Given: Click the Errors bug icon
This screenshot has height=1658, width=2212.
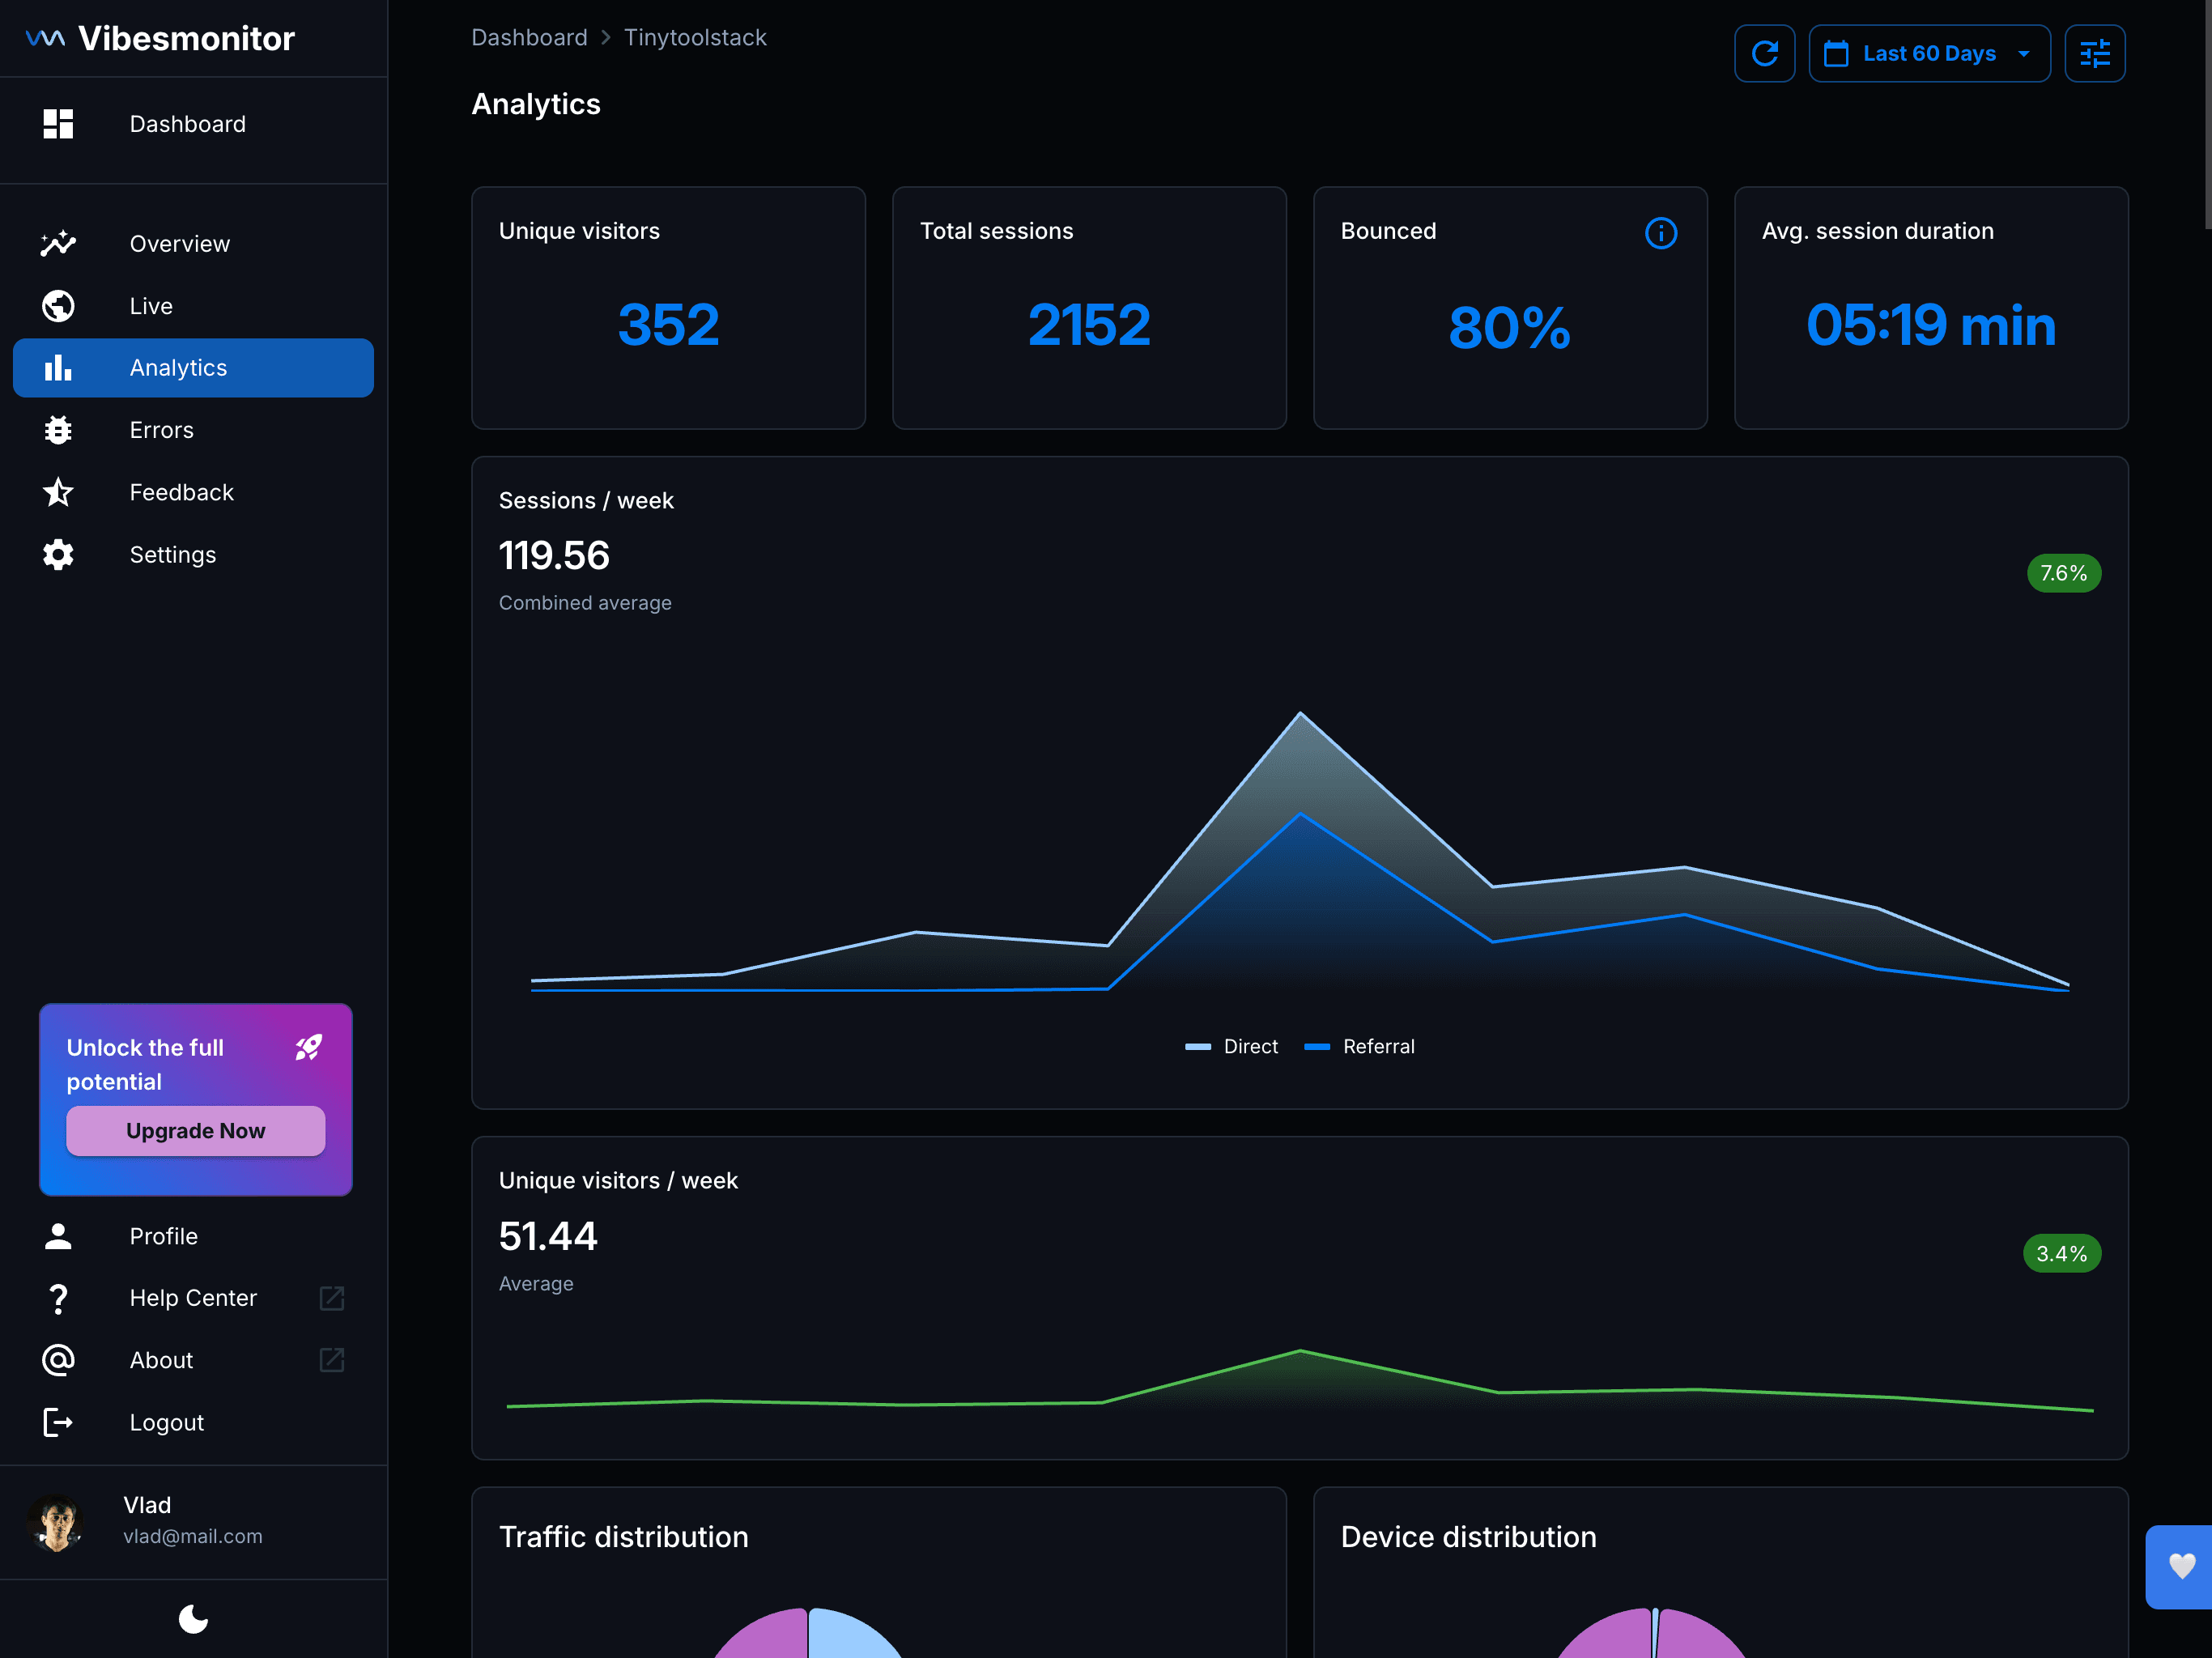Looking at the screenshot, I should [x=58, y=429].
